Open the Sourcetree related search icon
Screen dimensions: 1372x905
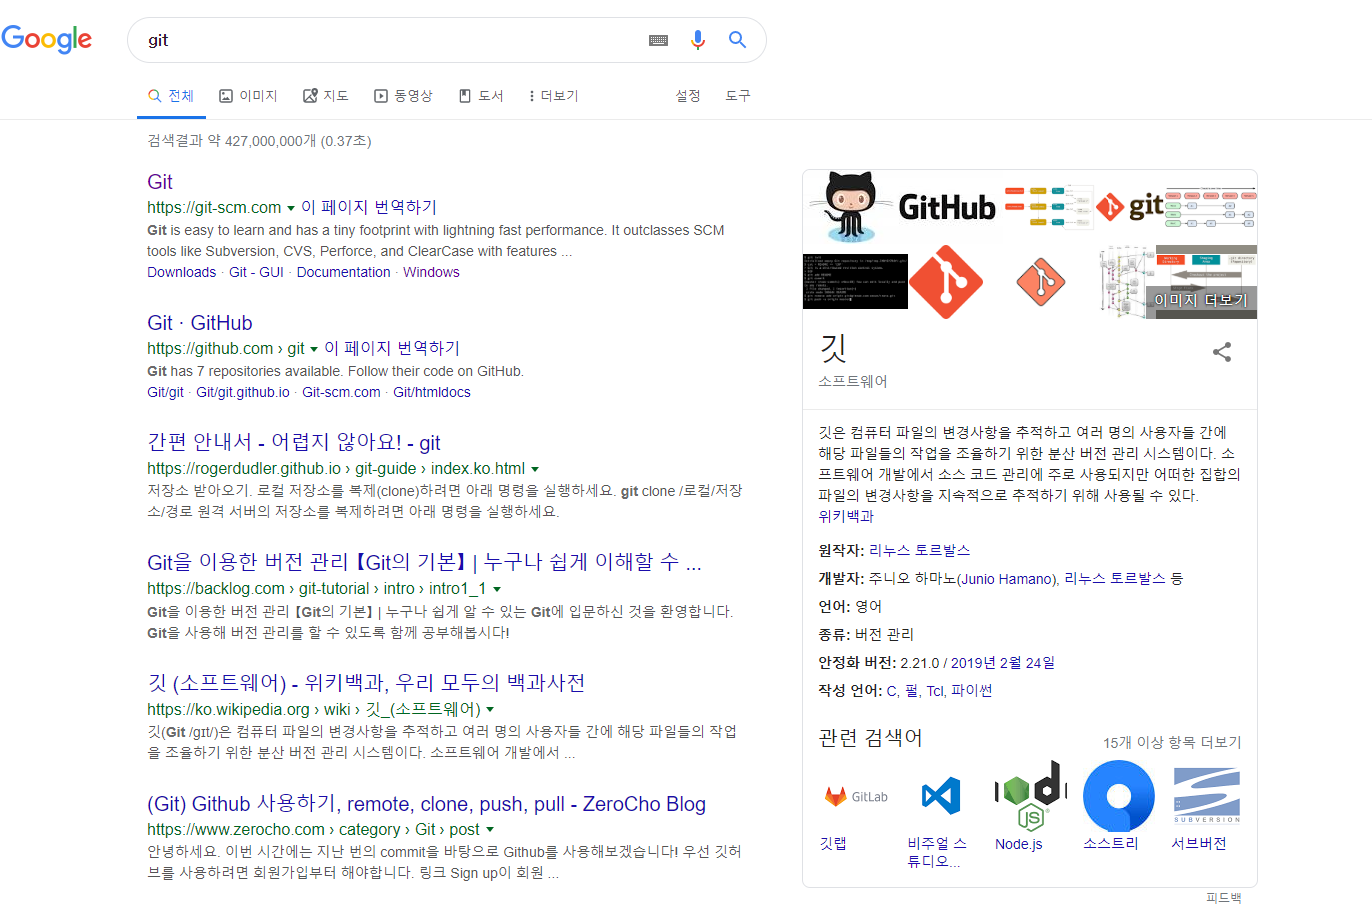tap(1119, 796)
